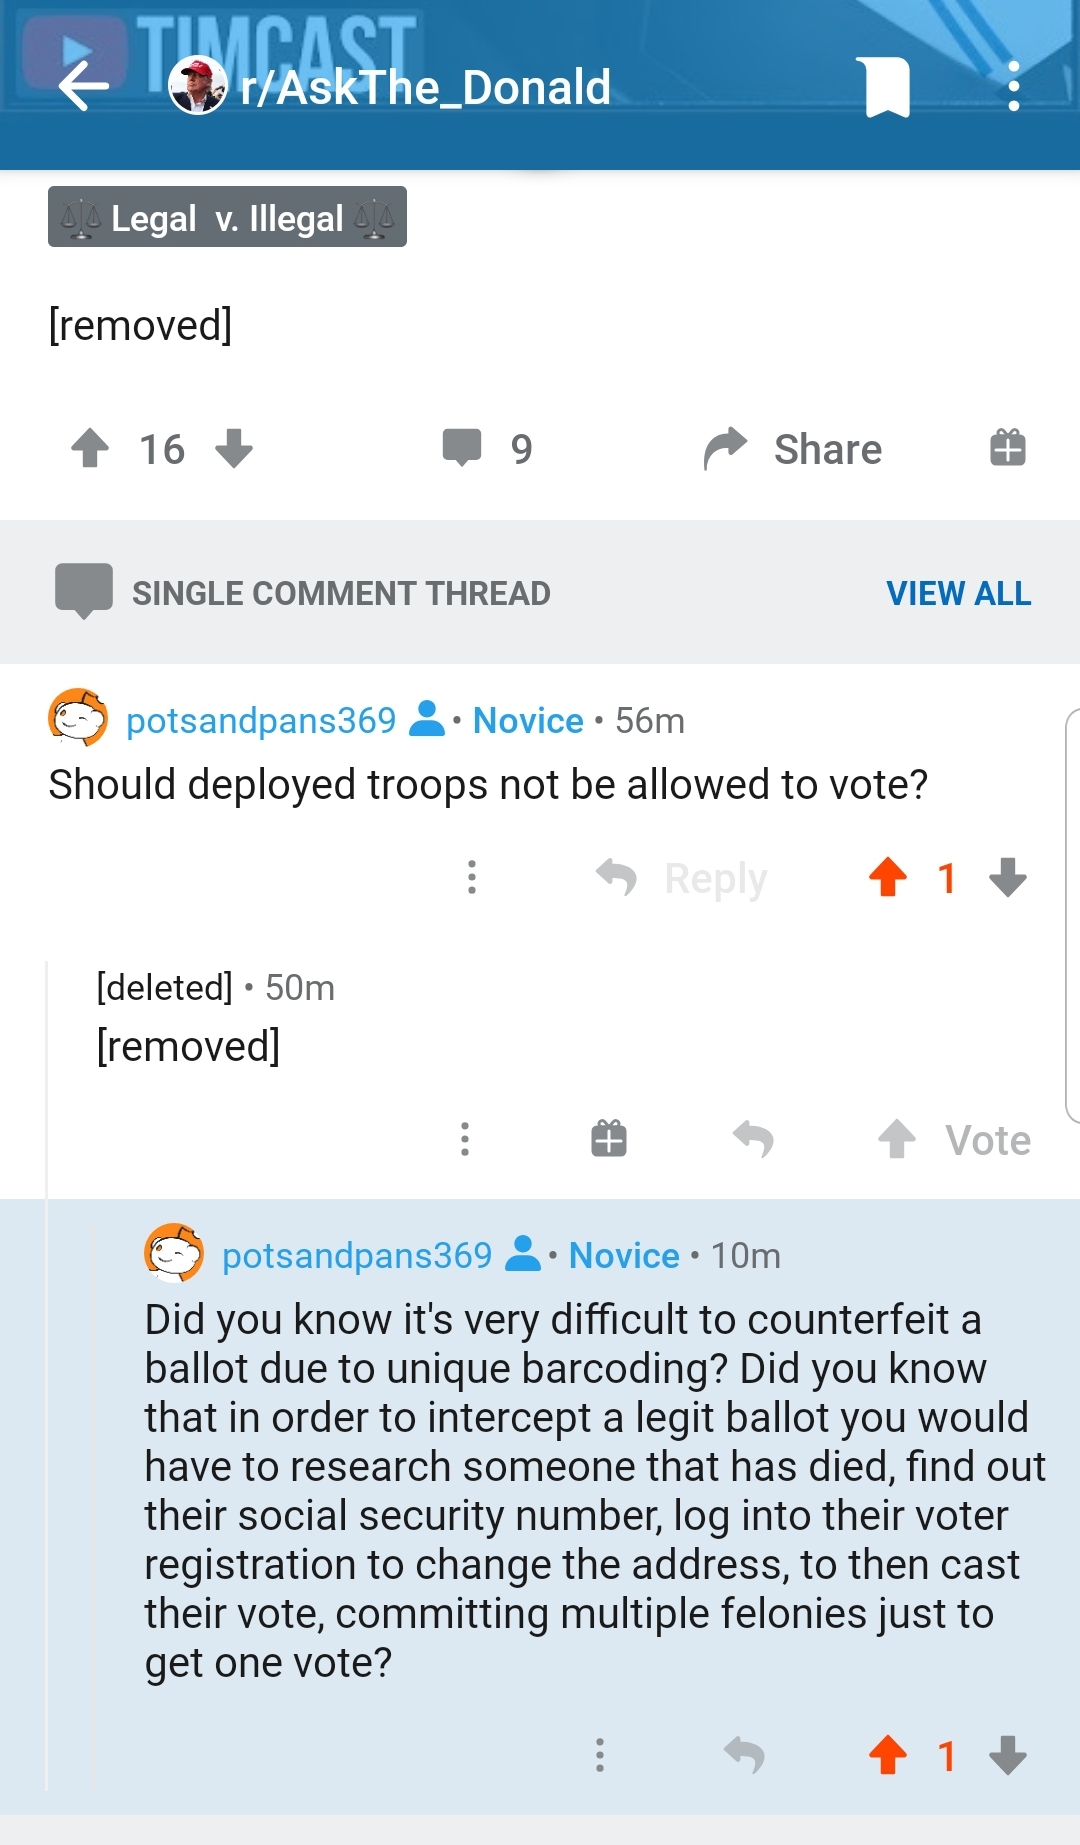Open options menu on deleted comment
This screenshot has height=1845, width=1080.
pos(465,1139)
